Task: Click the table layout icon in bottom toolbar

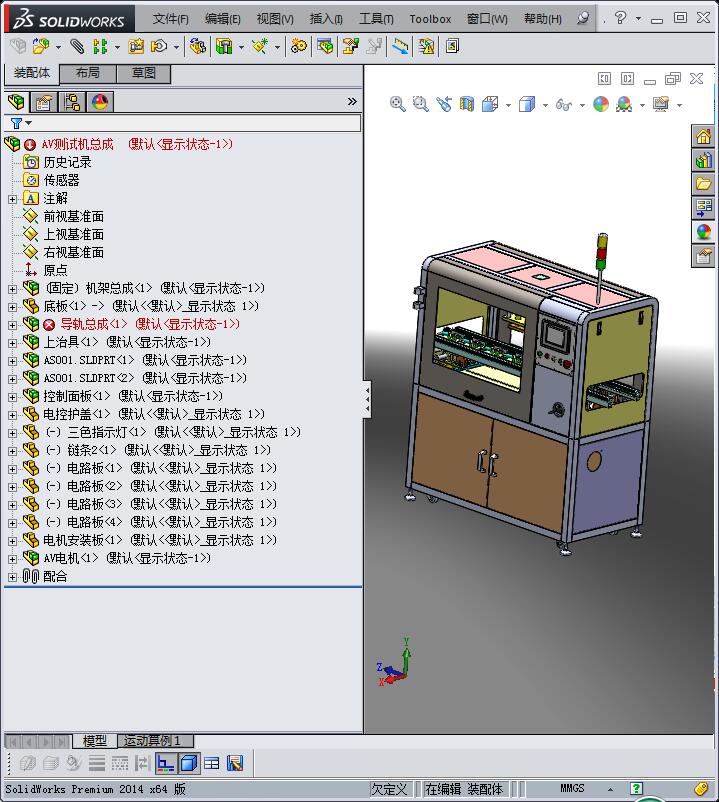Action: pyautogui.click(x=212, y=764)
